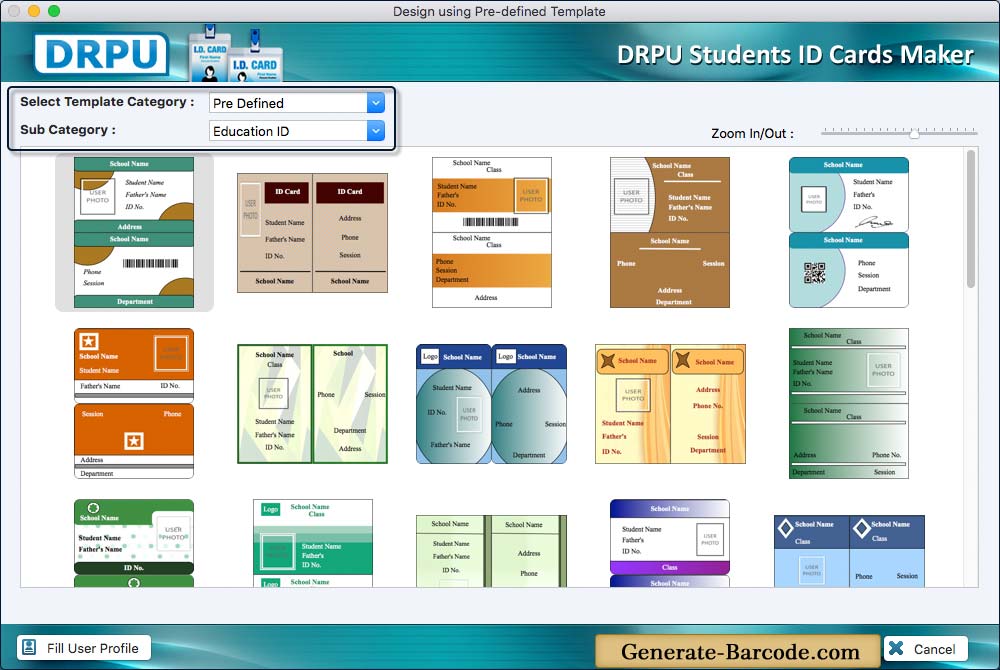Select the brown School Name Class template
The image size is (1000, 670).
670,233
